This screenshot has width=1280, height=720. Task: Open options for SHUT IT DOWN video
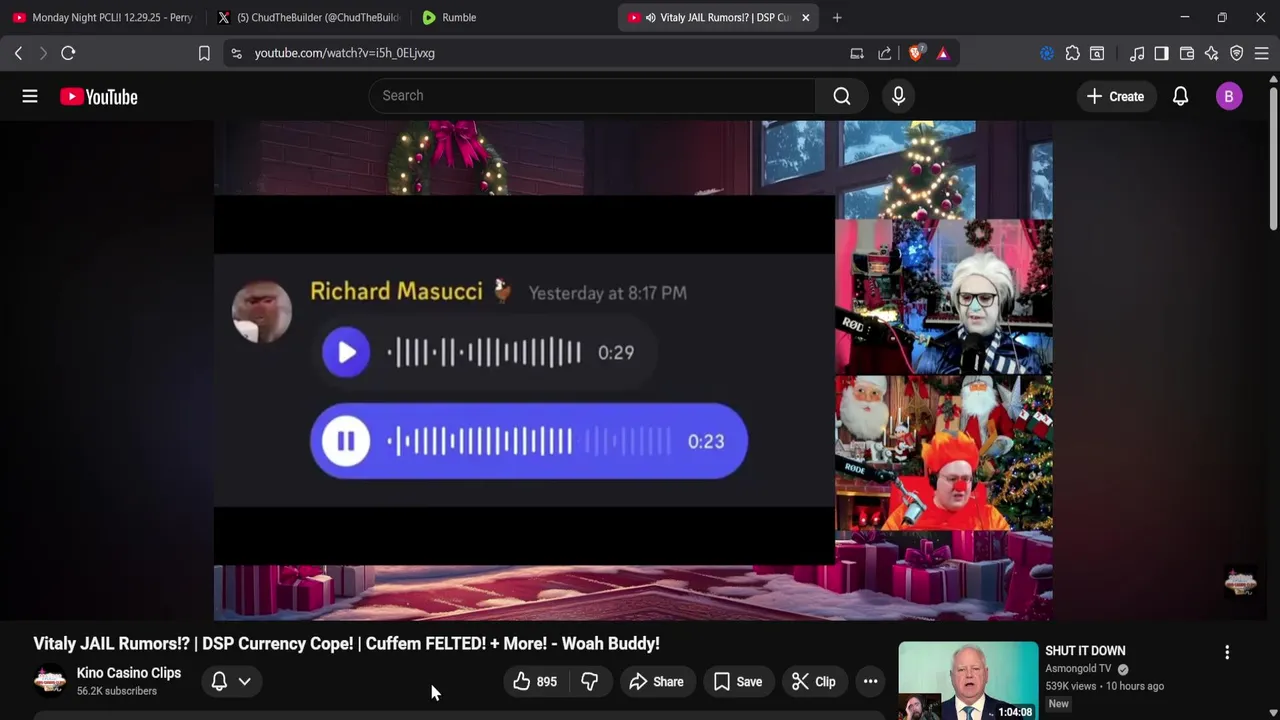click(x=1227, y=652)
